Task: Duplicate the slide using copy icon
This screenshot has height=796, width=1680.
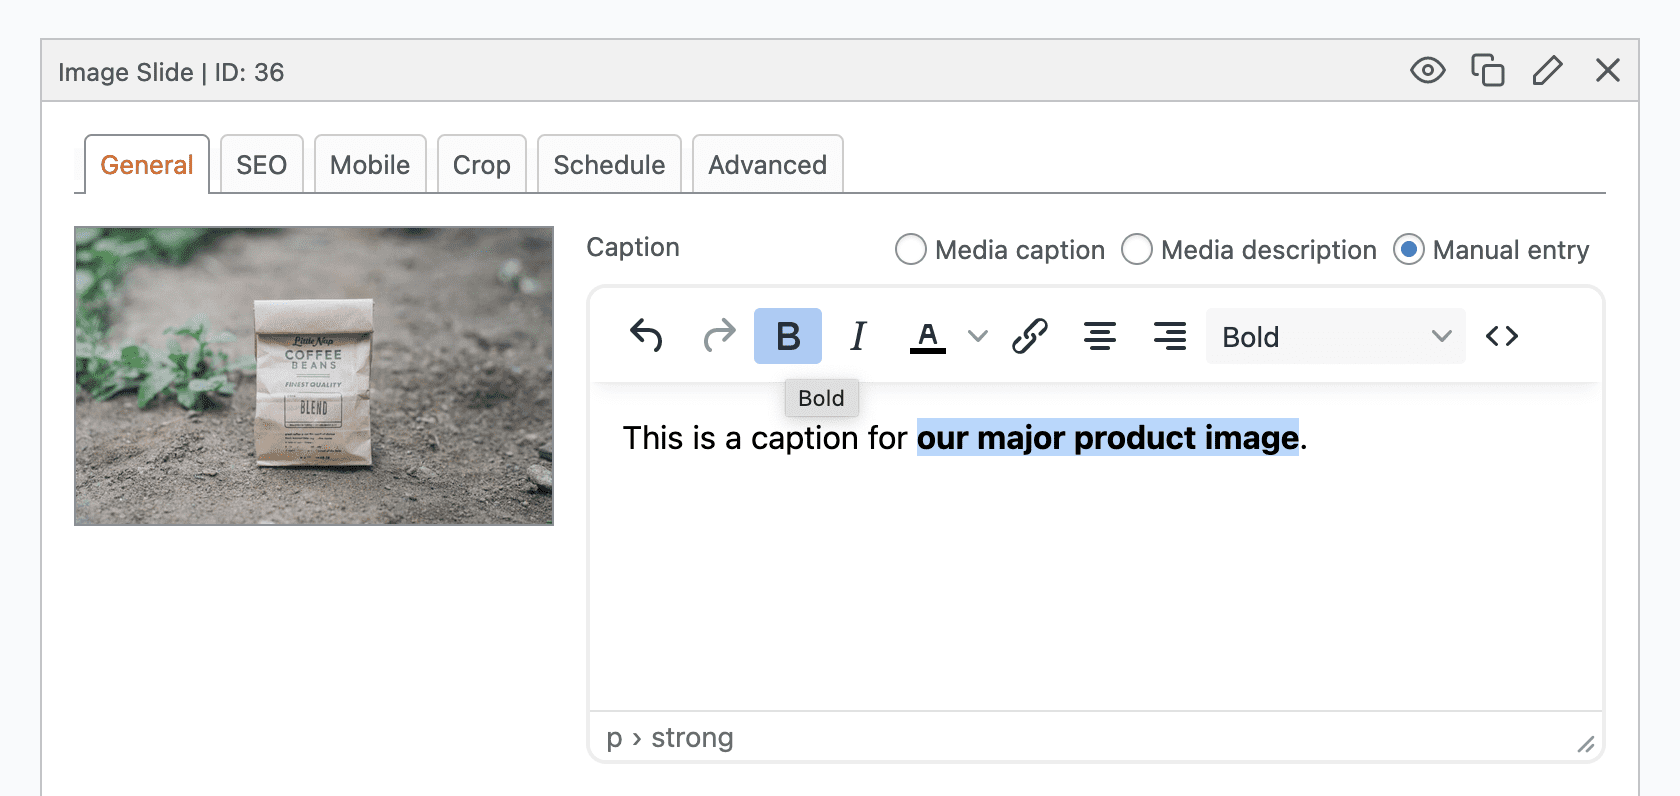Action: [x=1487, y=71]
